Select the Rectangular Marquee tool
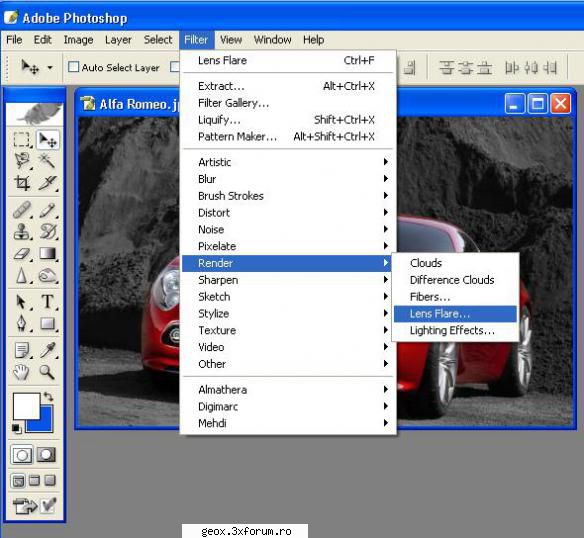The height and width of the screenshot is (538, 584). click(x=22, y=140)
